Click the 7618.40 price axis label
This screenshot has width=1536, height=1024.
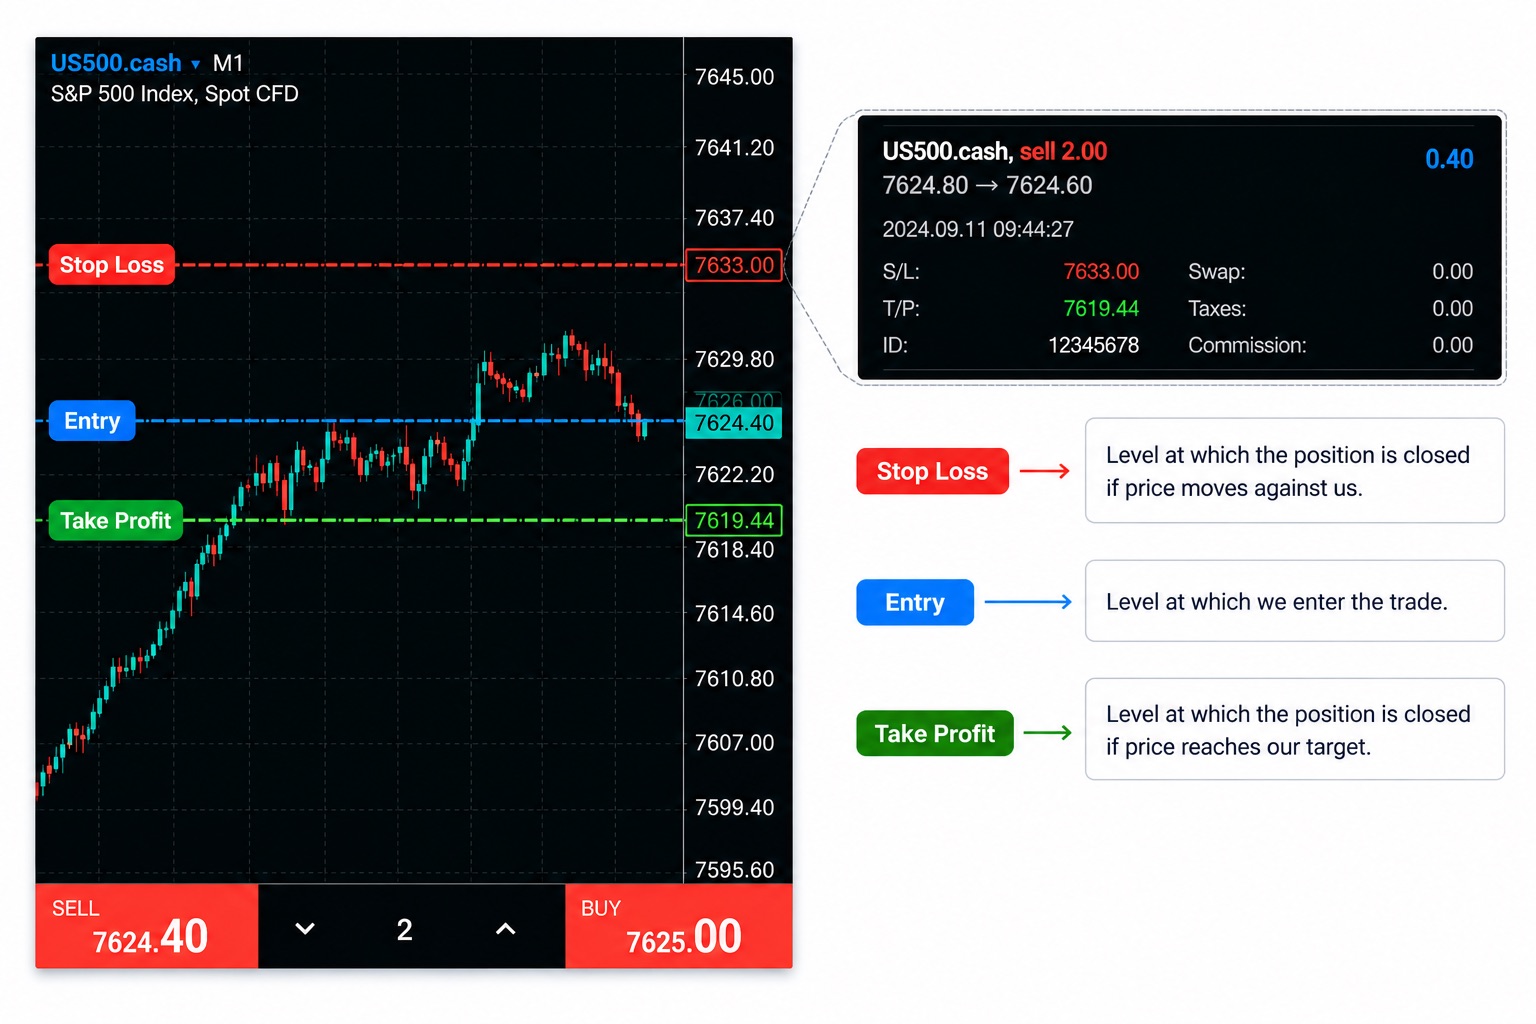[734, 550]
